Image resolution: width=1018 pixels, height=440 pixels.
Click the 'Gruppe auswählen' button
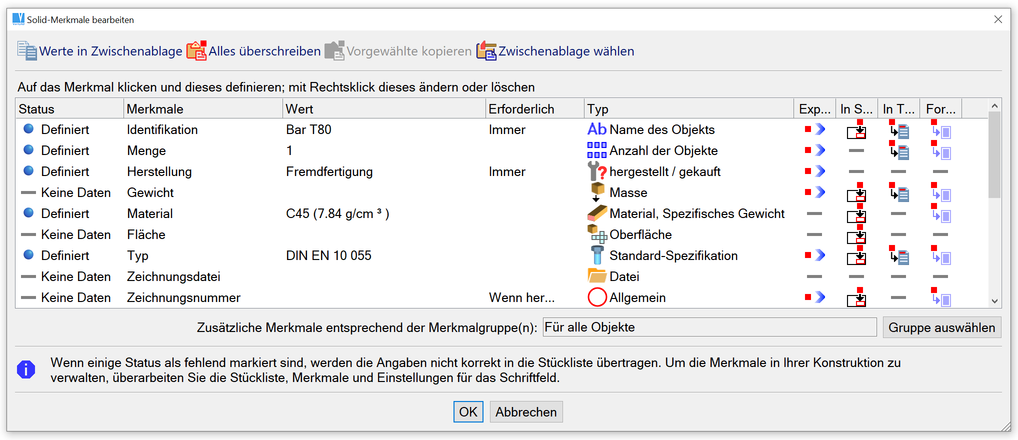point(941,327)
